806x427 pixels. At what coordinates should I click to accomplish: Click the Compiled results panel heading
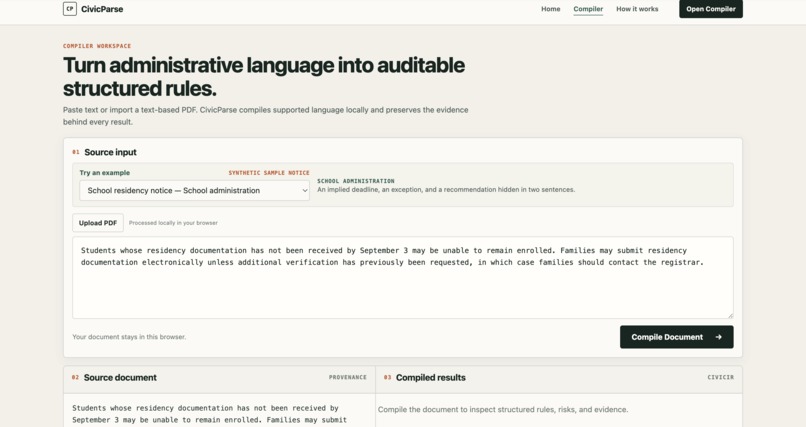[x=430, y=377]
